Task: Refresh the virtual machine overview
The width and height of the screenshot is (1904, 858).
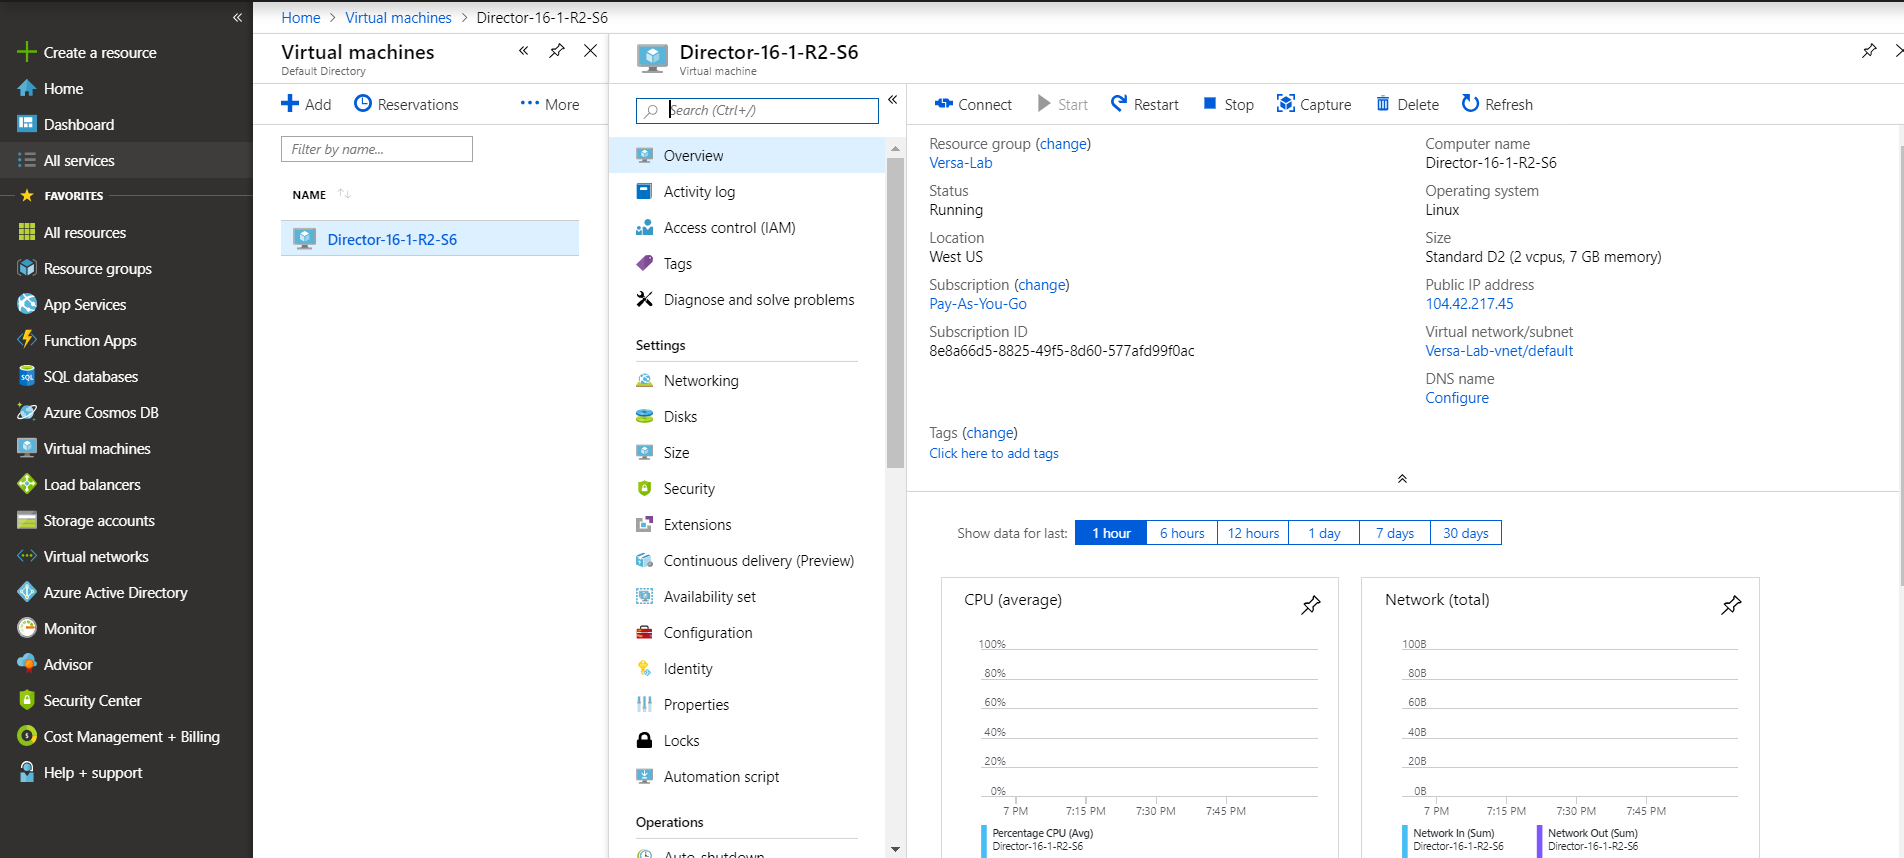Action: [x=1497, y=104]
